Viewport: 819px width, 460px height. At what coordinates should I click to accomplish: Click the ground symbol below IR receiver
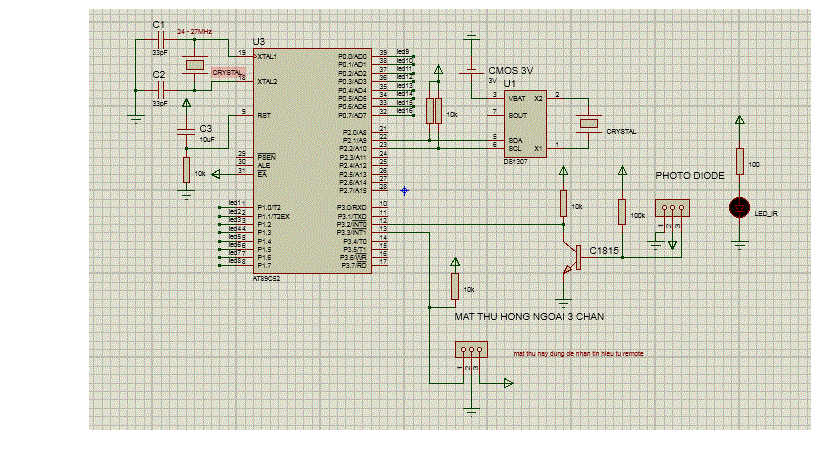(471, 411)
